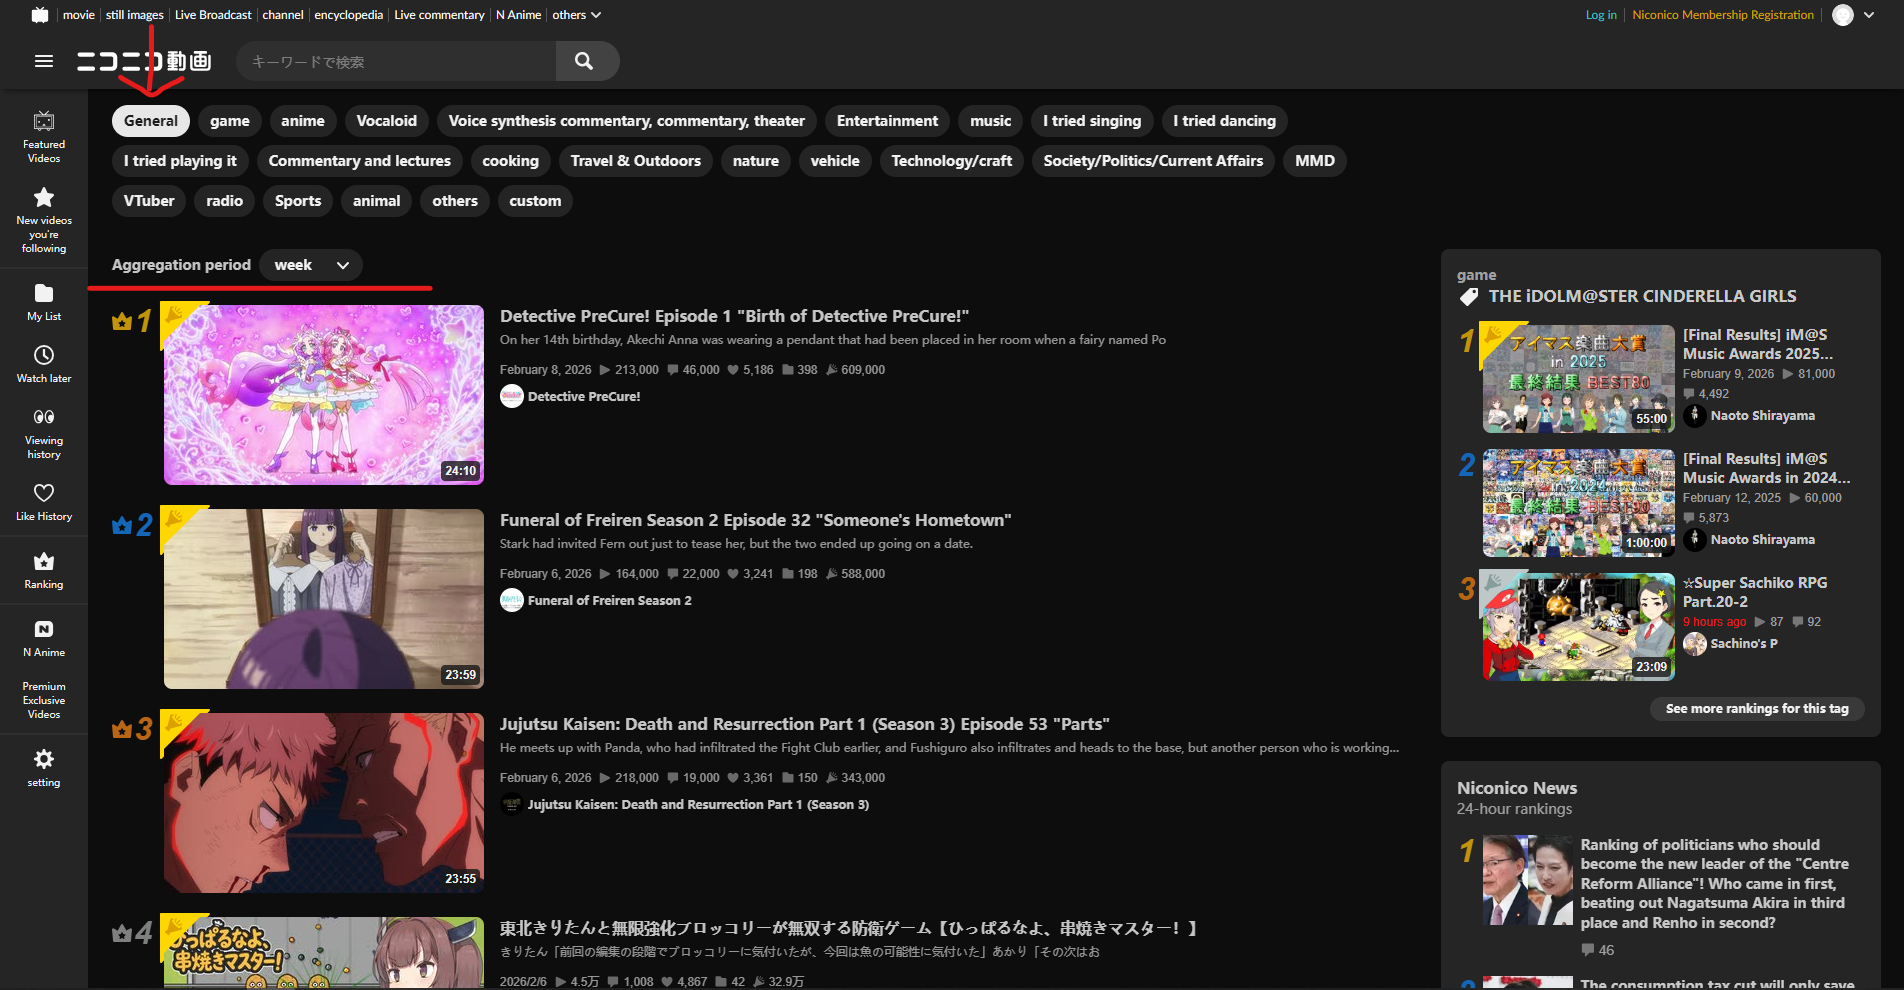Image resolution: width=1904 pixels, height=990 pixels.
Task: Click Sachino's P uploader avatar
Action: click(1695, 644)
